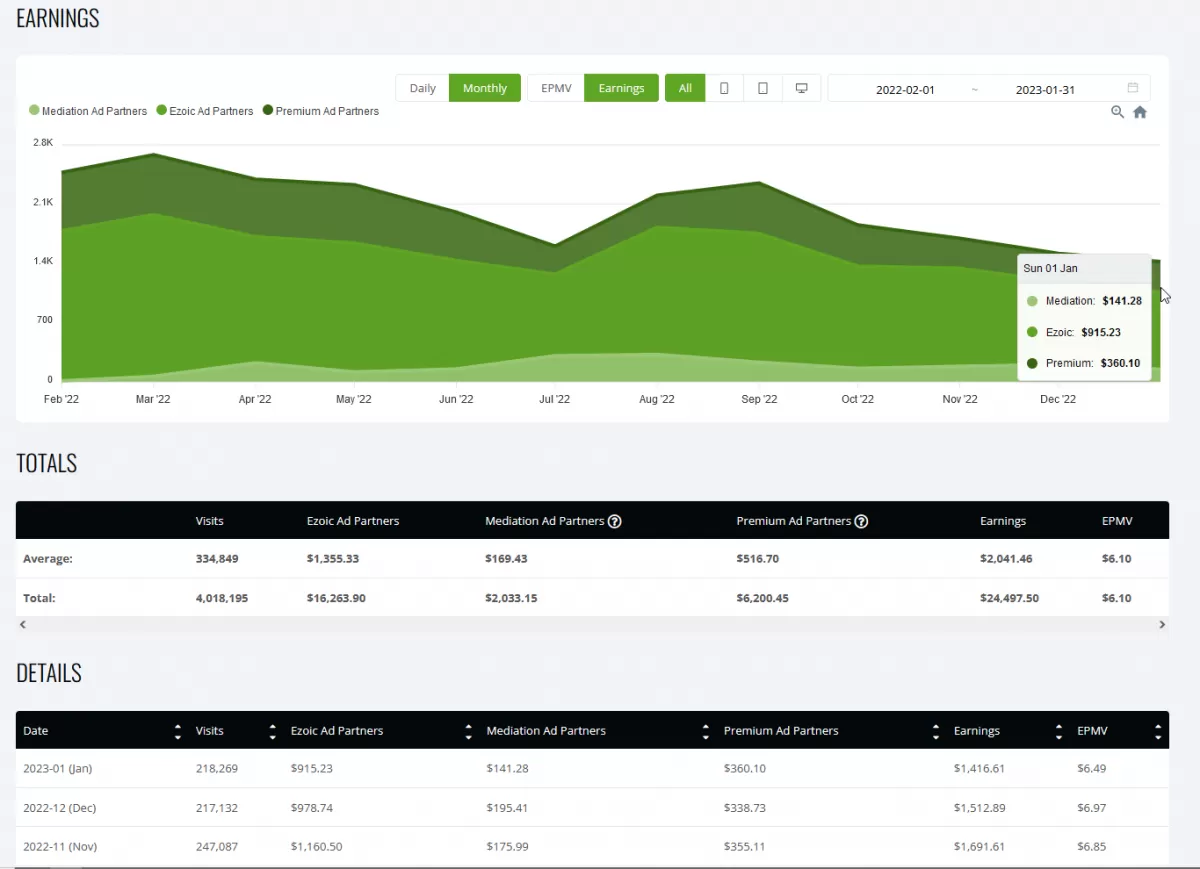This screenshot has width=1200, height=869.
Task: Open help icon beside Mediation Ad Partners total
Action: [615, 521]
